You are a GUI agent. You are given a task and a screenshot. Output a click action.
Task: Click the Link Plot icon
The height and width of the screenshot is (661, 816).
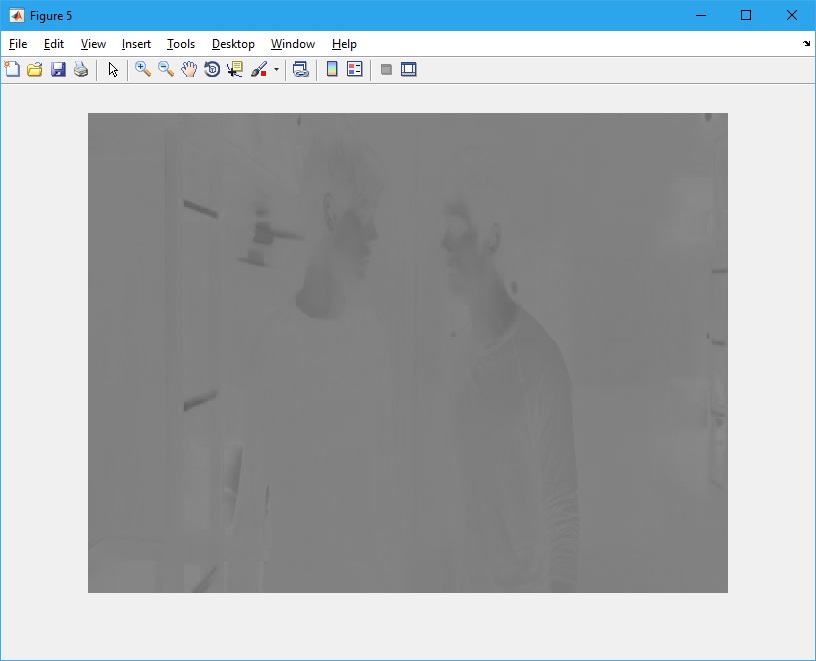(x=300, y=69)
